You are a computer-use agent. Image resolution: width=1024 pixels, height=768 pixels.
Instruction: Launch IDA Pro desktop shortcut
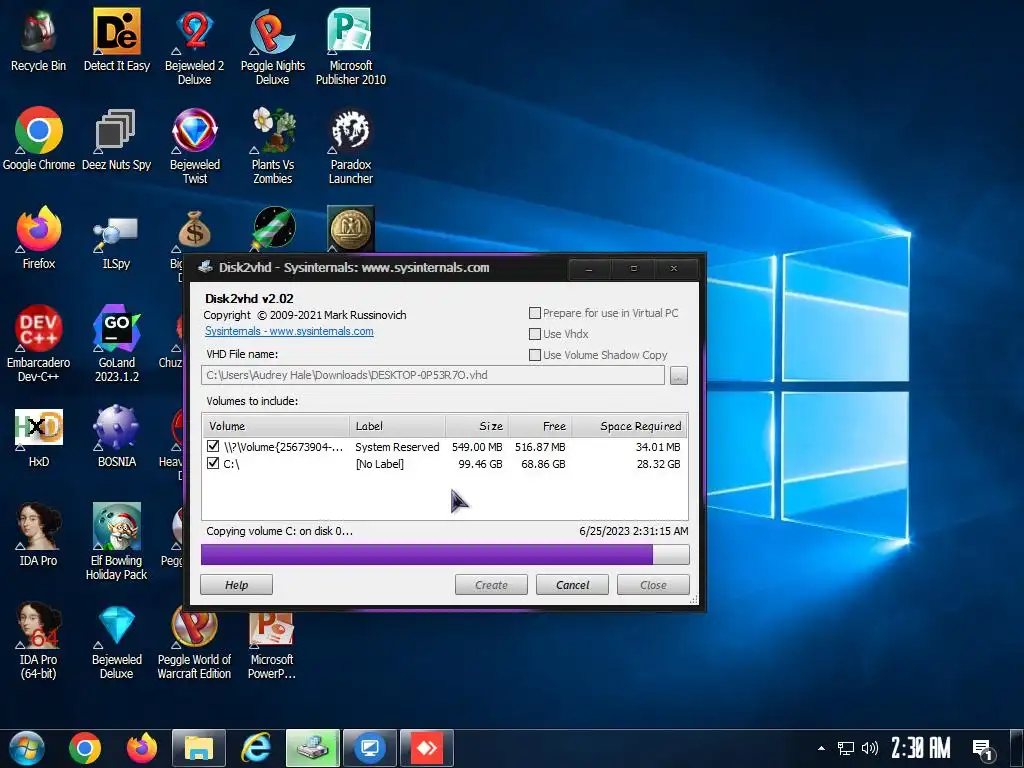39,536
